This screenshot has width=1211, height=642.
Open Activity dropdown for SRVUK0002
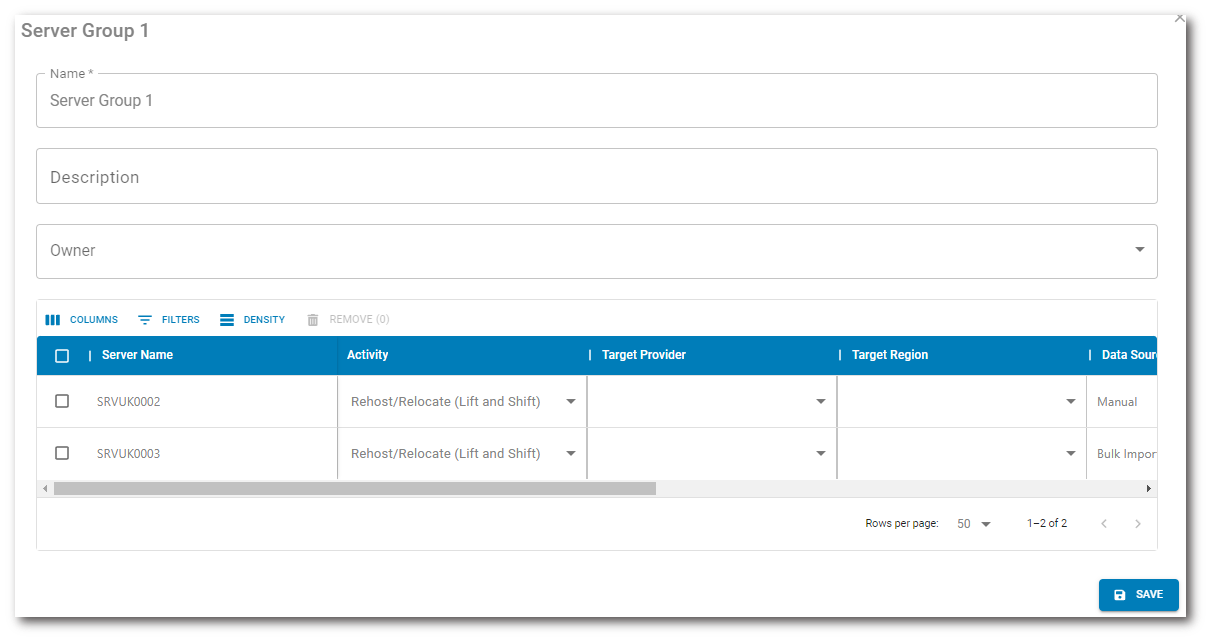(571, 402)
